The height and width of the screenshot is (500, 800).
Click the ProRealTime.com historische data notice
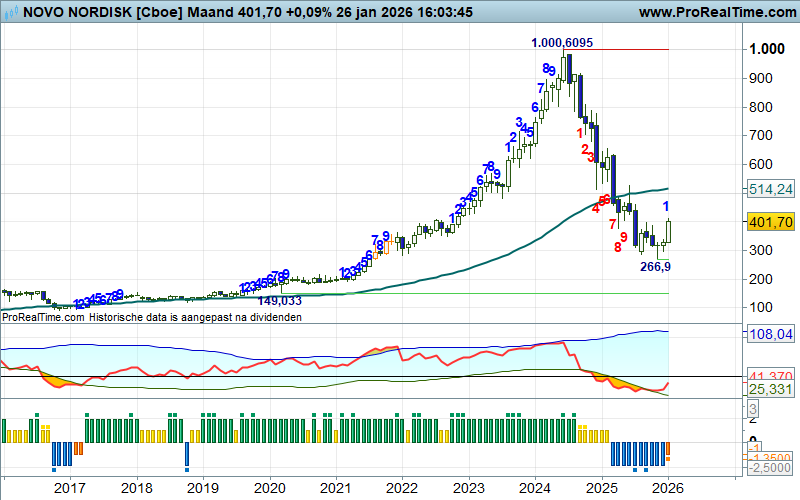(x=151, y=317)
